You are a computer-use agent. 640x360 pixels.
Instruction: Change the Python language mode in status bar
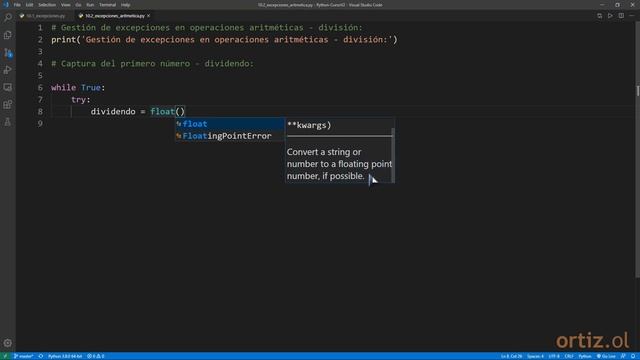click(584, 356)
